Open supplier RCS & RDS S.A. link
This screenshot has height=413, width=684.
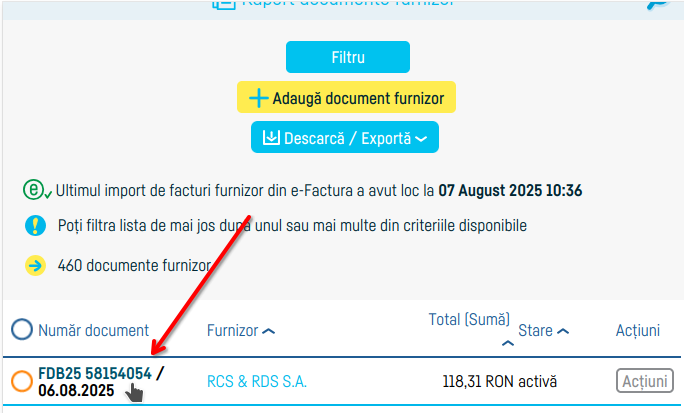257,381
